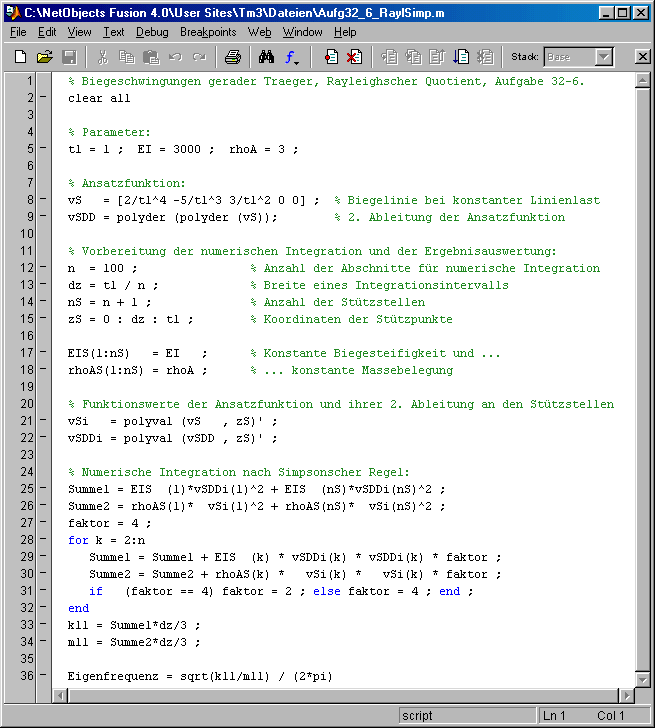Open the View menu
This screenshot has width=655, height=728.
pos(79,32)
